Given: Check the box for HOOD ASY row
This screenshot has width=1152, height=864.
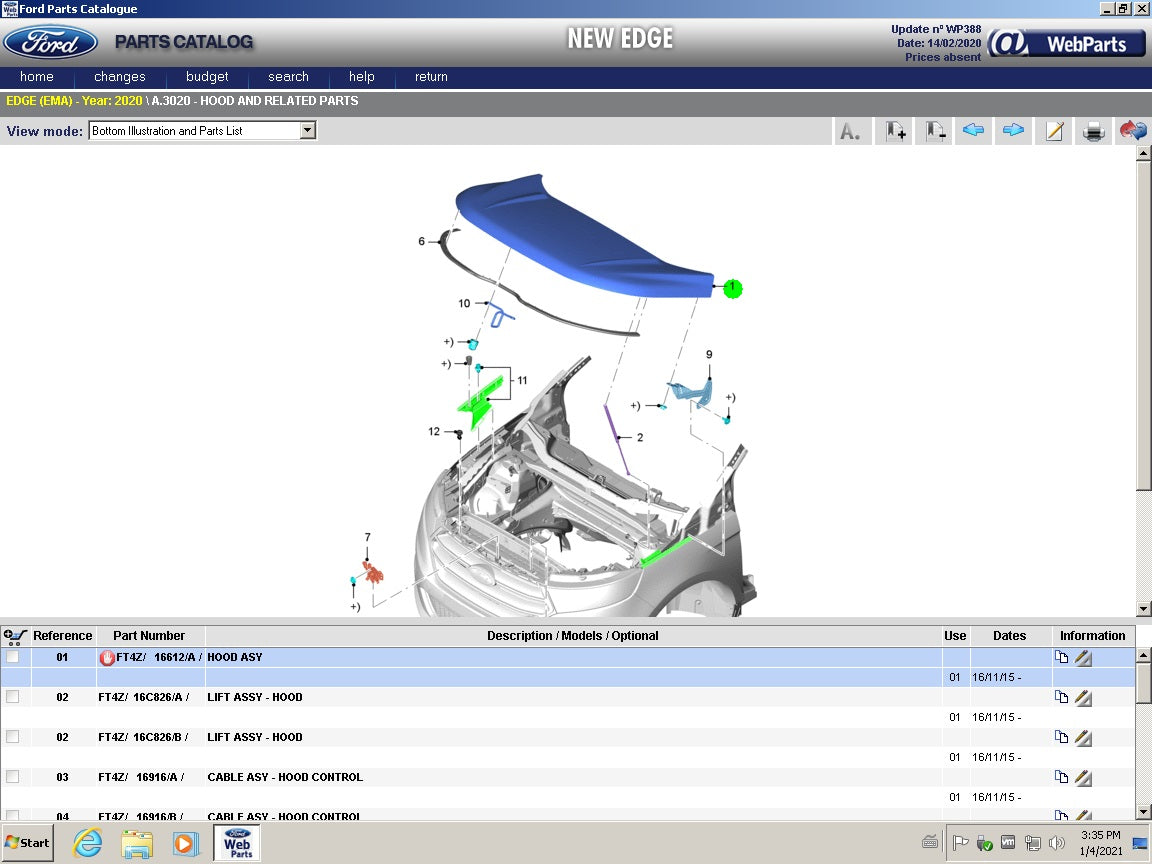Looking at the screenshot, I should click(x=12, y=657).
